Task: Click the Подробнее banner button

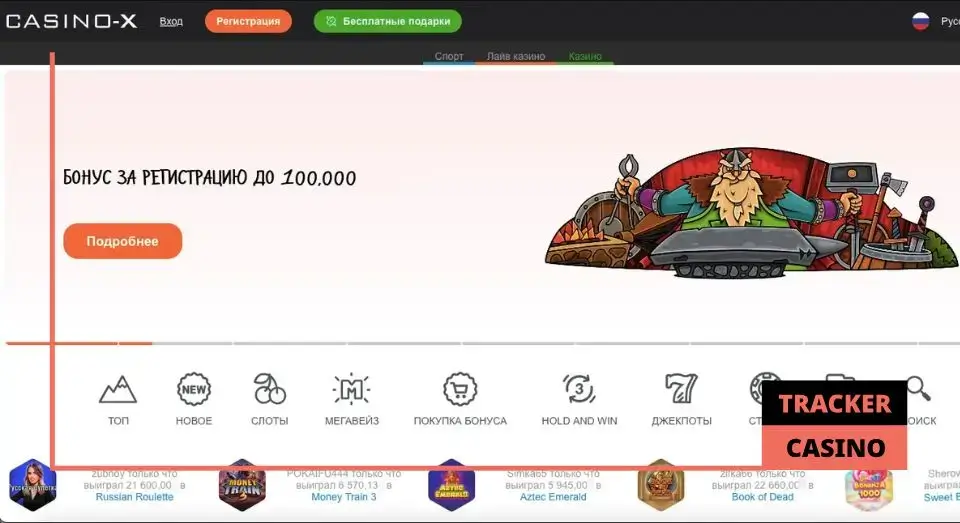Action: tap(122, 241)
